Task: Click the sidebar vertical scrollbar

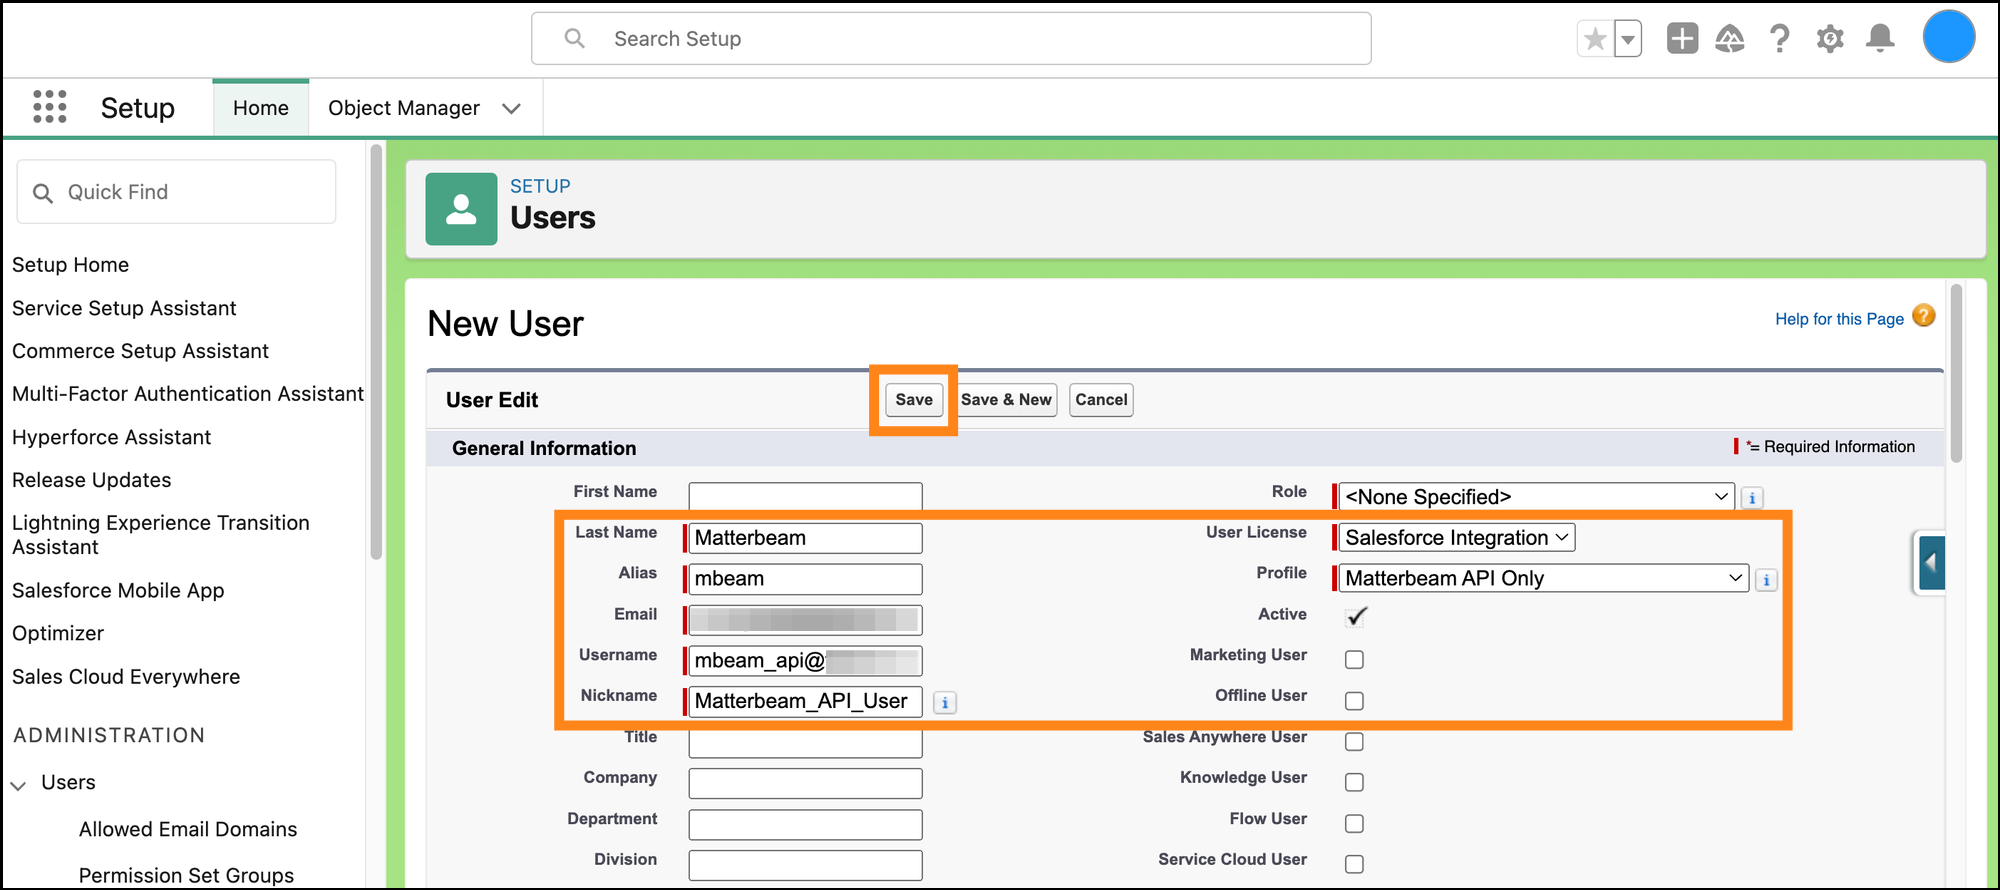Action: [x=376, y=352]
